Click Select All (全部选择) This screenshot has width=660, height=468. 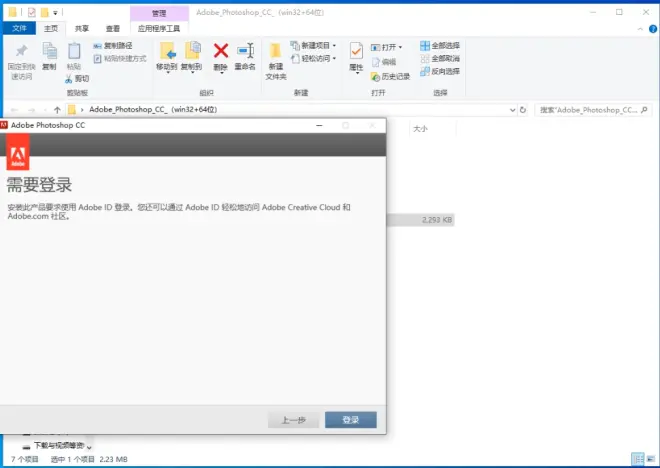click(440, 45)
